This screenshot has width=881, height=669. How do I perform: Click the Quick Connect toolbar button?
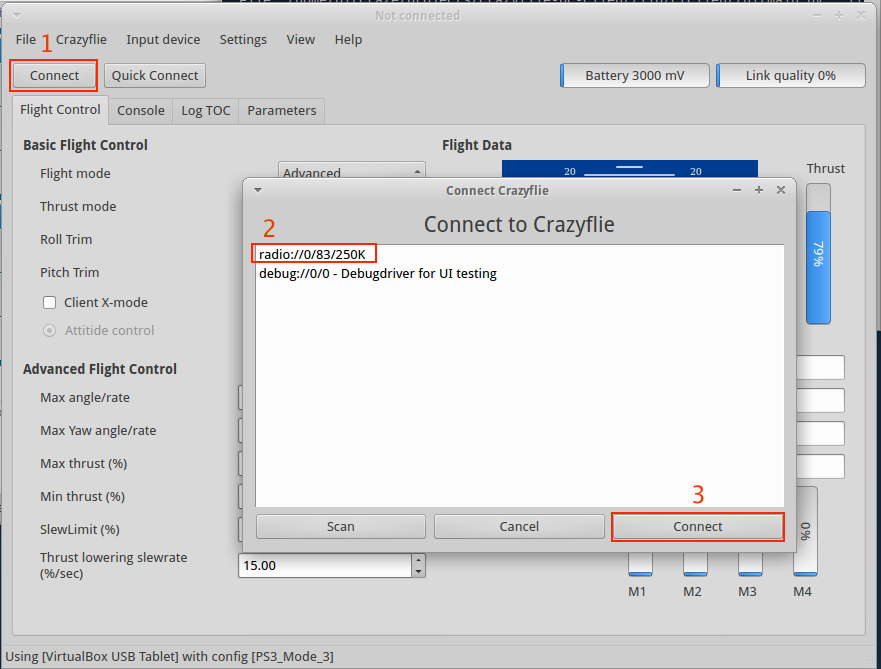(x=155, y=76)
